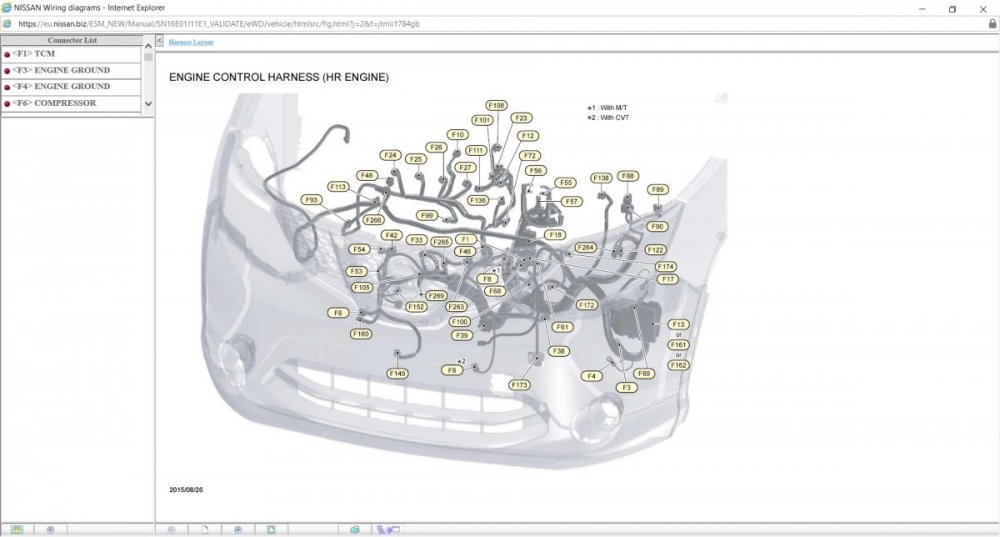Click the green page icon in bottom toolbar

[272, 530]
